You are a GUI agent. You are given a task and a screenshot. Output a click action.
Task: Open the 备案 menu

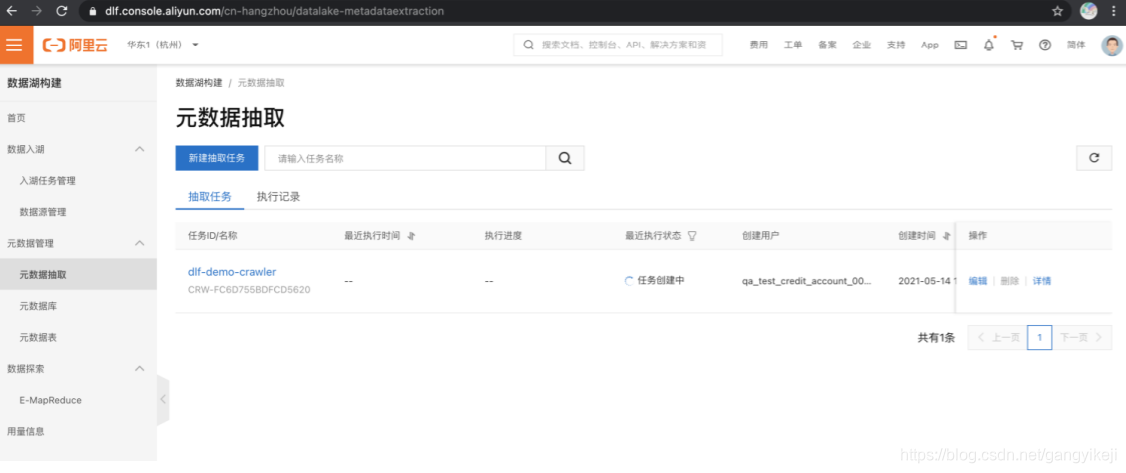click(x=827, y=45)
